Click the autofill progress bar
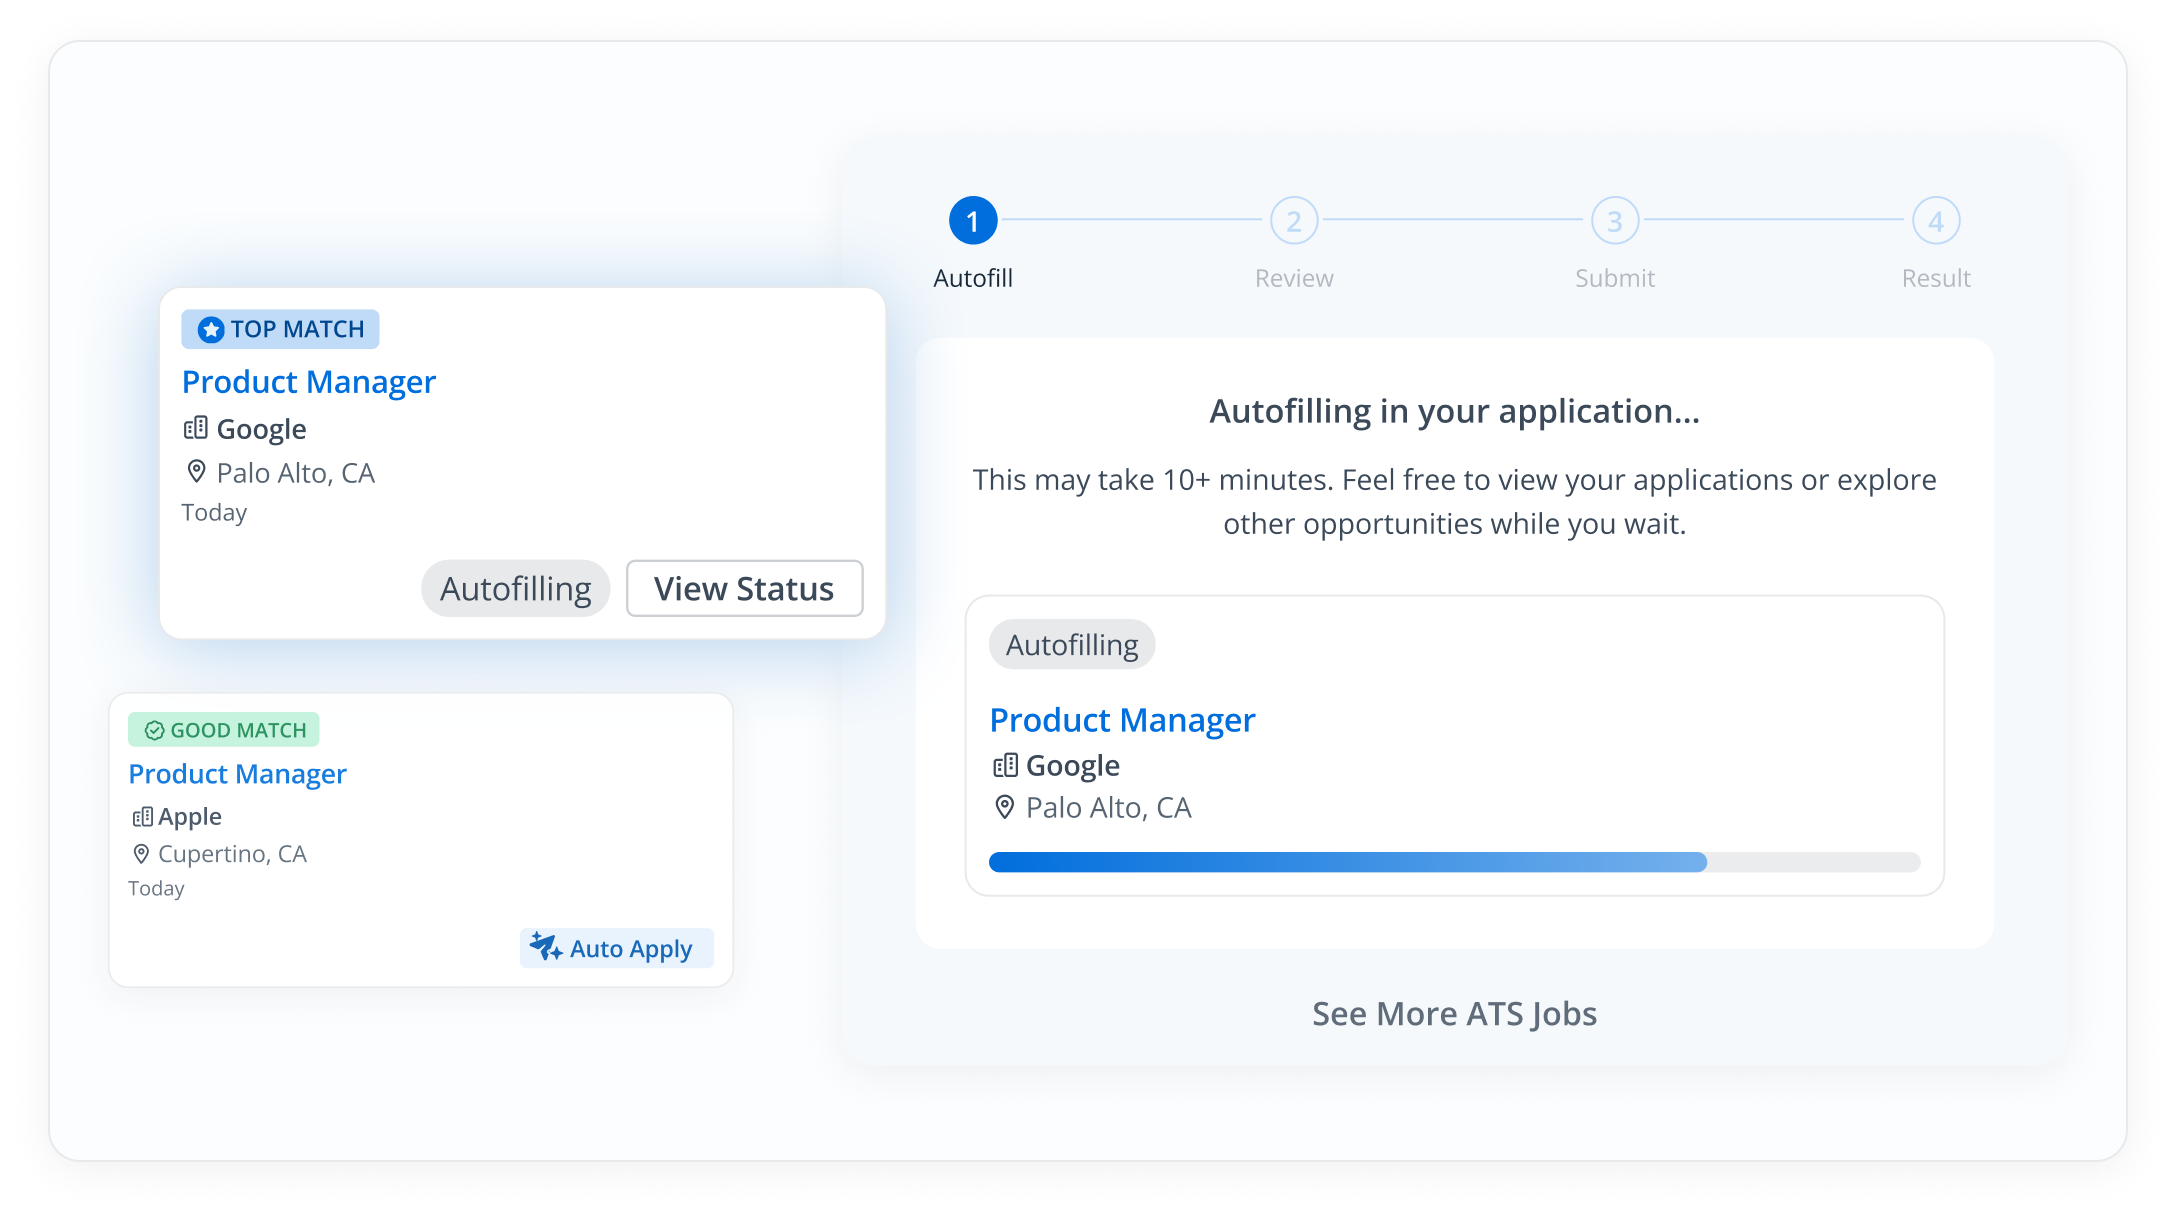 [x=1454, y=862]
